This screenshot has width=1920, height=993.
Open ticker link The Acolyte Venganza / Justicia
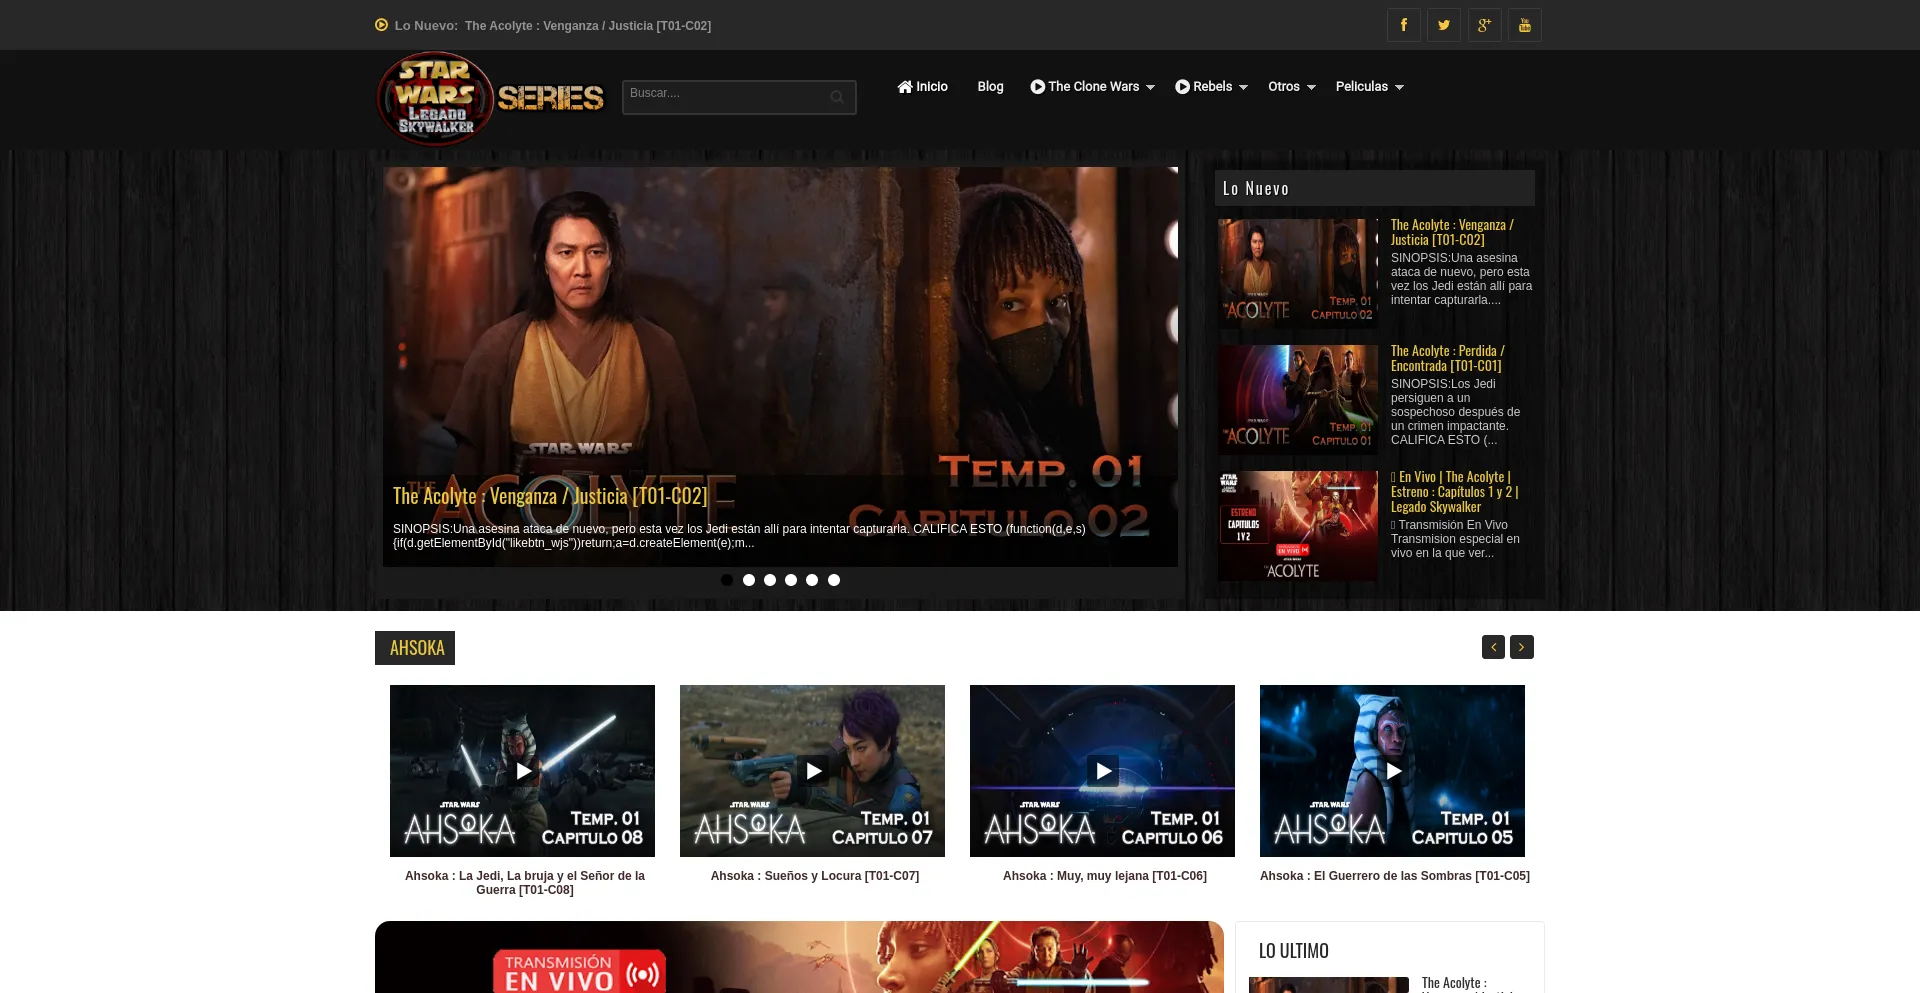588,26
